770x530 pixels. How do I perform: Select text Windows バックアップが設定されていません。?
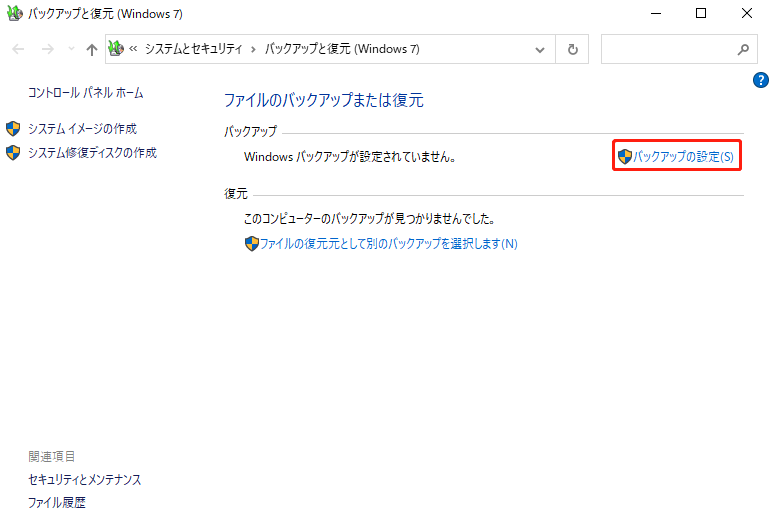(x=351, y=157)
